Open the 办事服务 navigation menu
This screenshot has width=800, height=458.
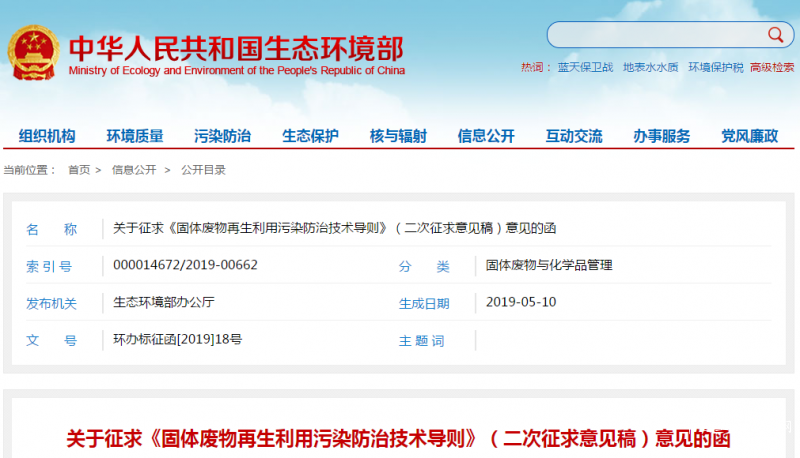point(662,136)
